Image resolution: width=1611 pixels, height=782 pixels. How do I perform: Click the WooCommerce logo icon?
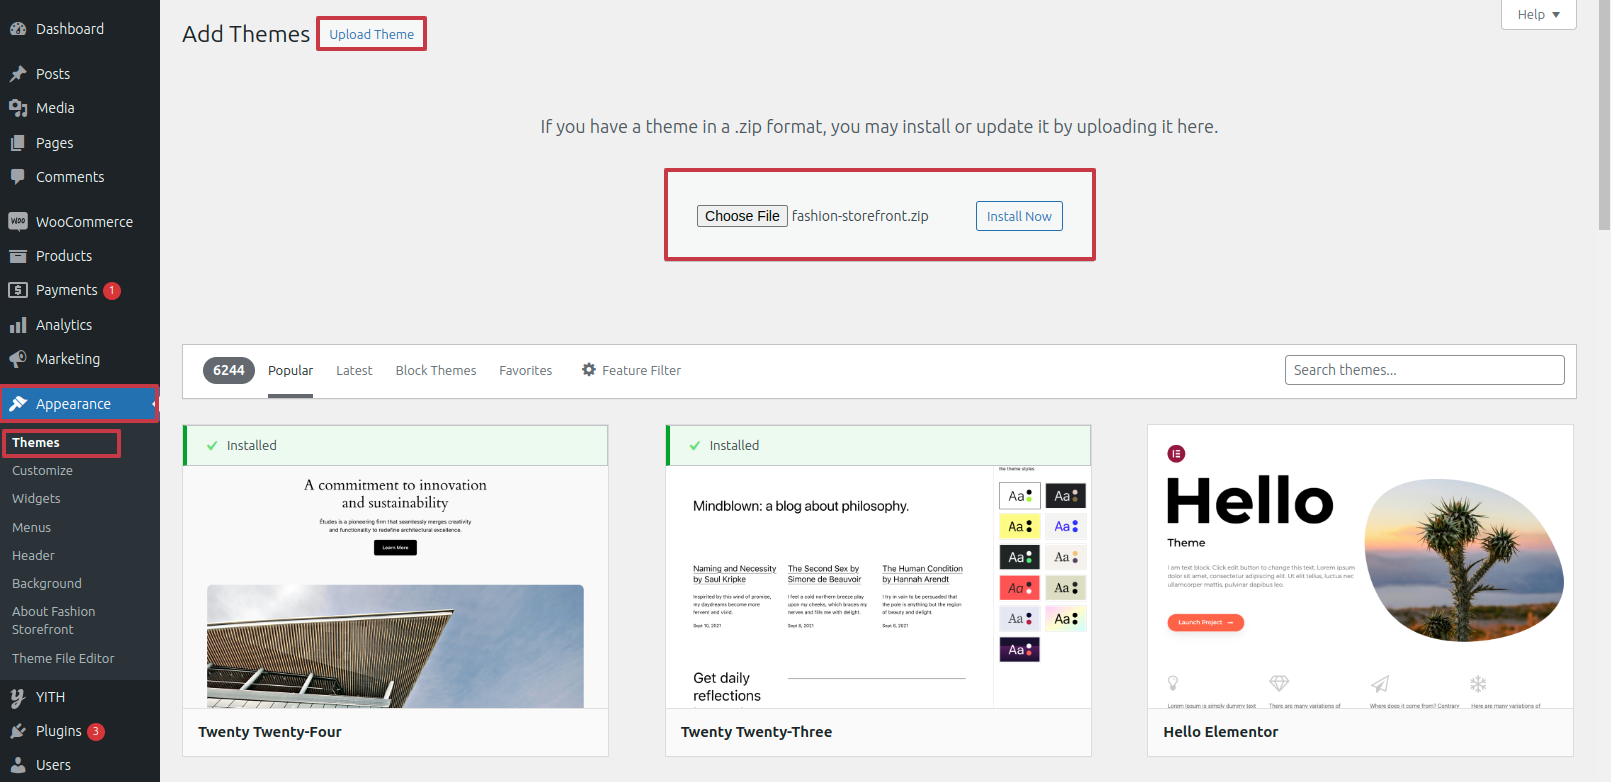click(x=18, y=221)
